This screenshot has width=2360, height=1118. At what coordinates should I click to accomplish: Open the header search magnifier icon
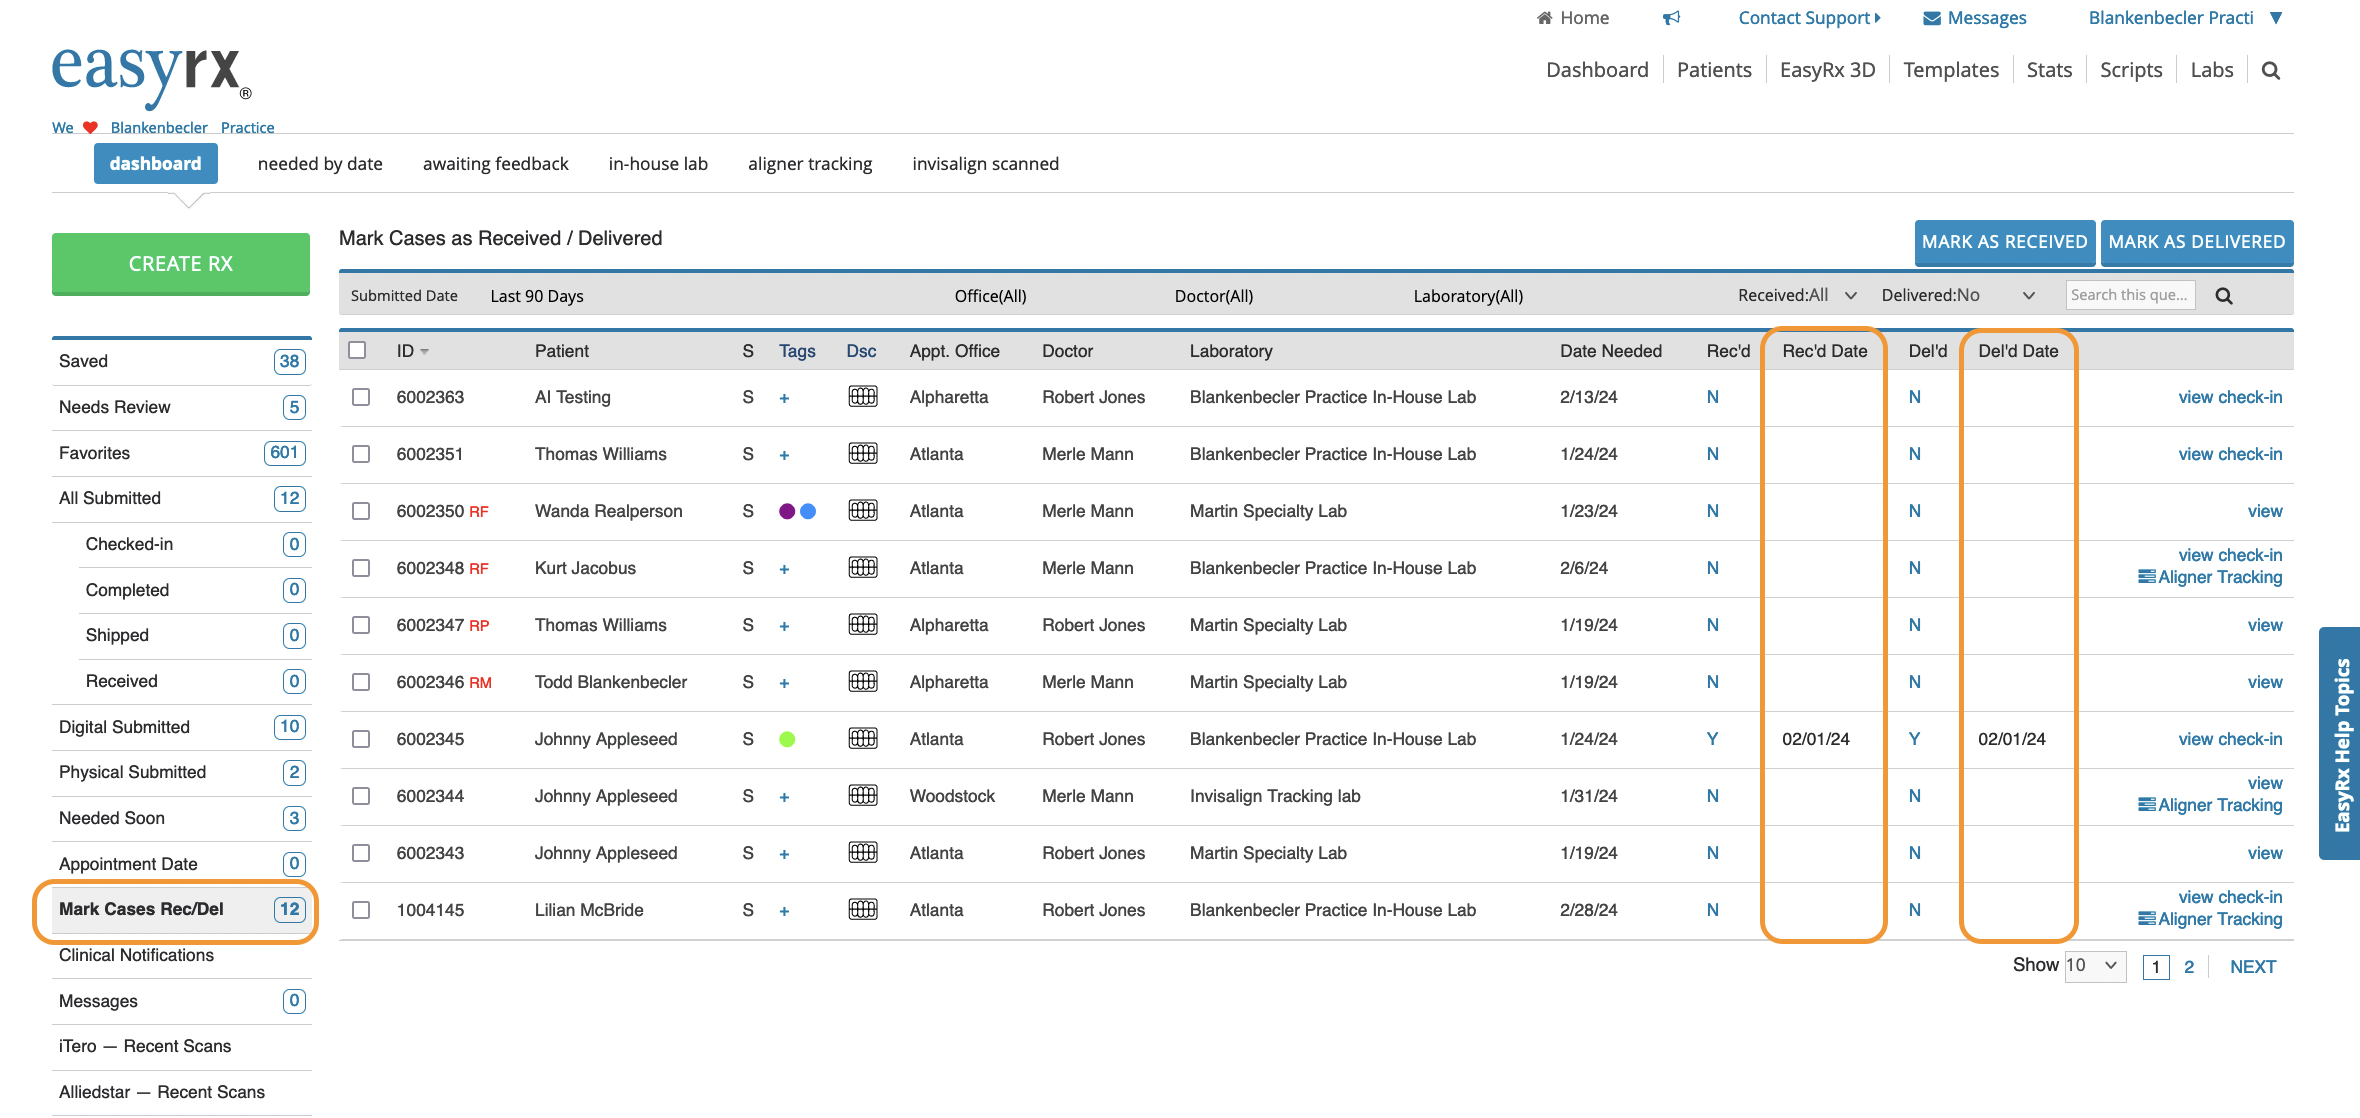tap(2270, 71)
